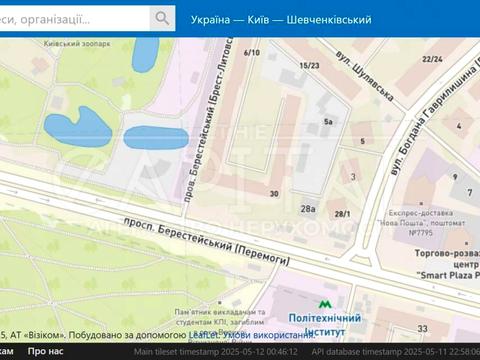Open the Про нас footer link
The image size is (480, 360).
[x=45, y=351]
